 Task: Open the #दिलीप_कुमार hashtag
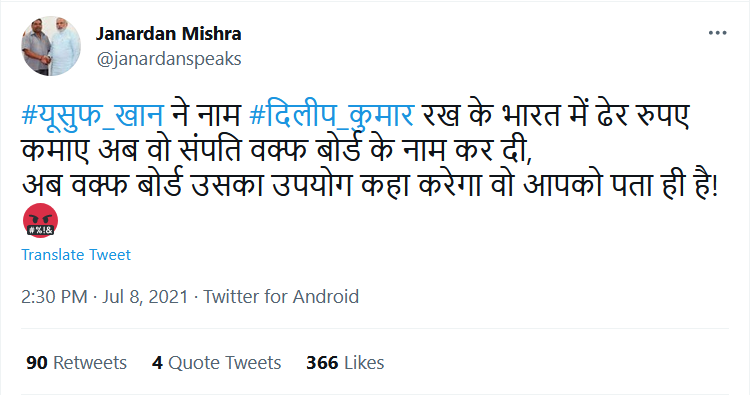(x=332, y=116)
